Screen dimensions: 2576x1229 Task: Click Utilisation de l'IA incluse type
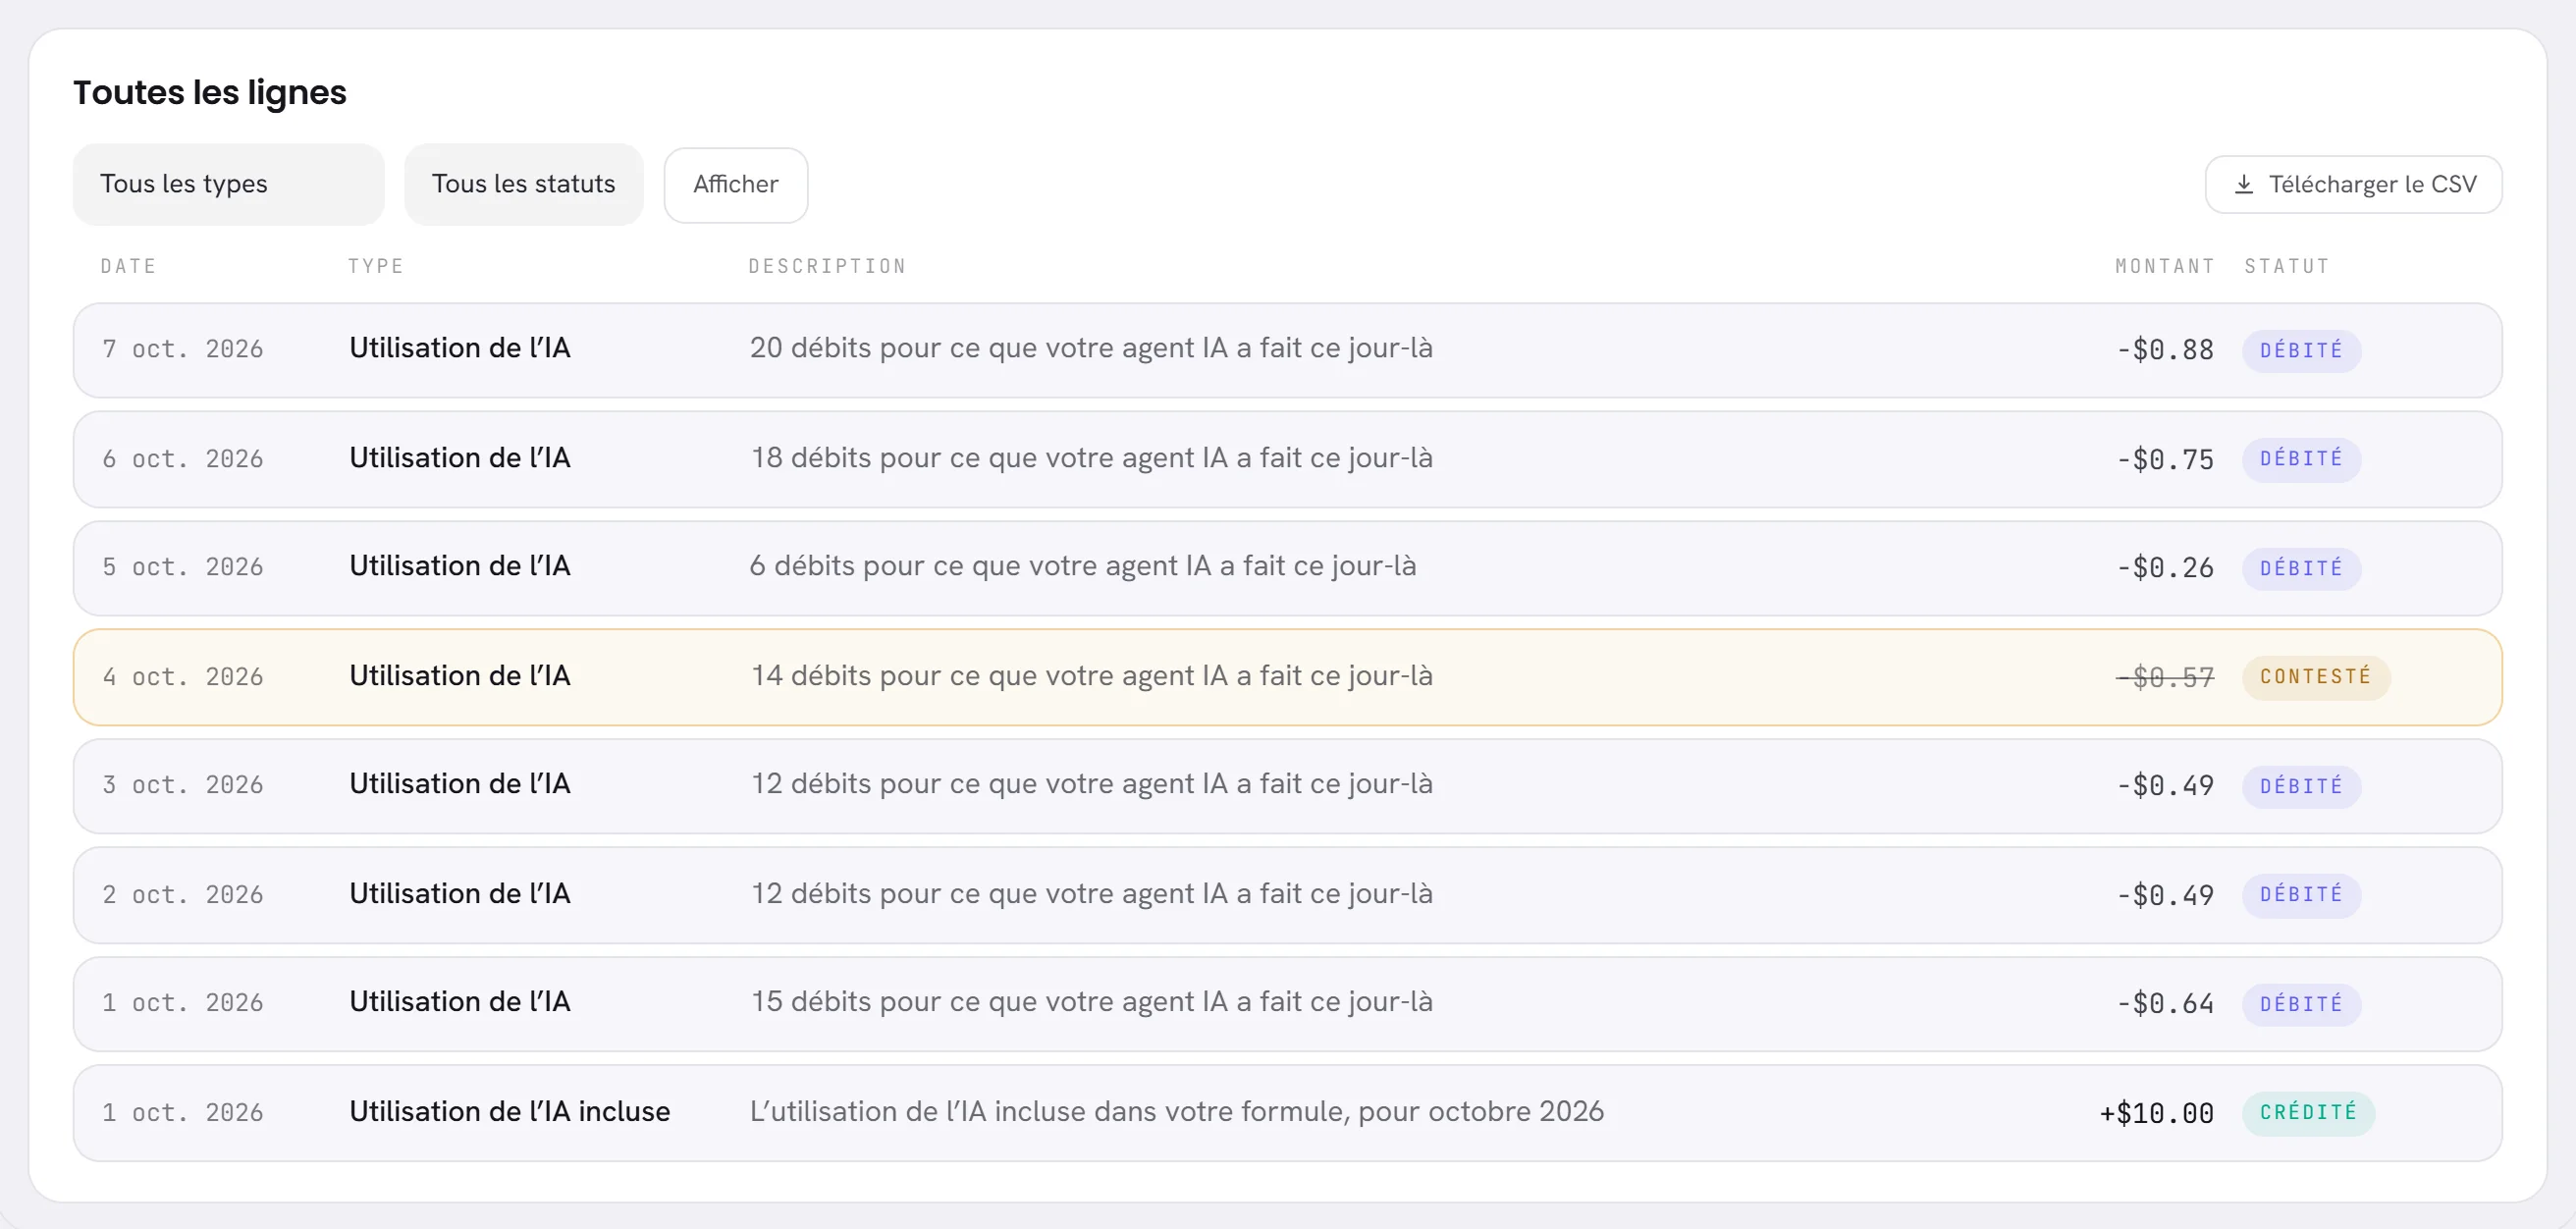pos(510,1112)
